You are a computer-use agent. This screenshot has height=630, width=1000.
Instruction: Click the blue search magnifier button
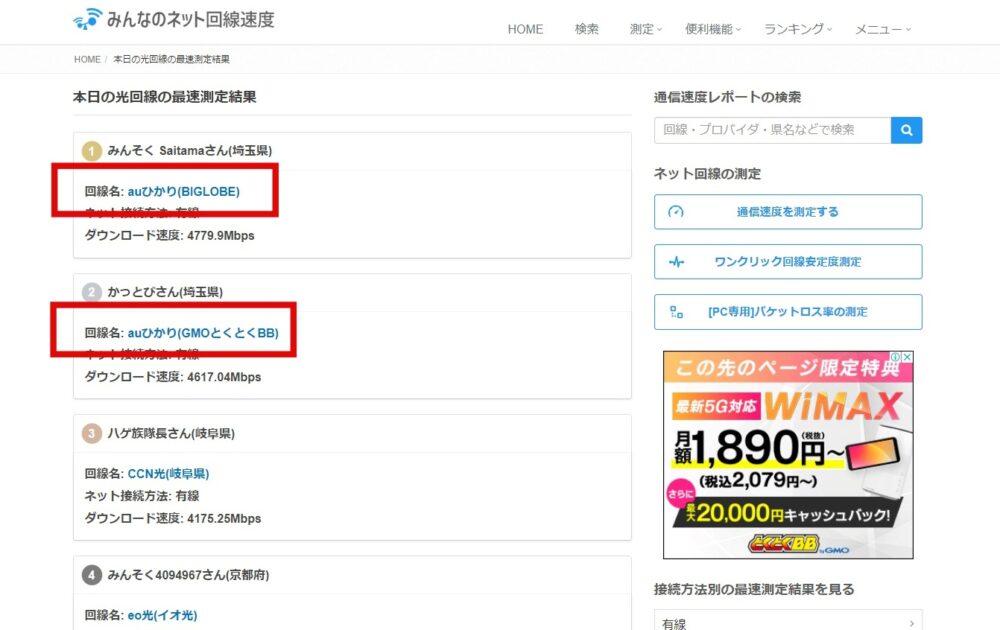tap(906, 130)
